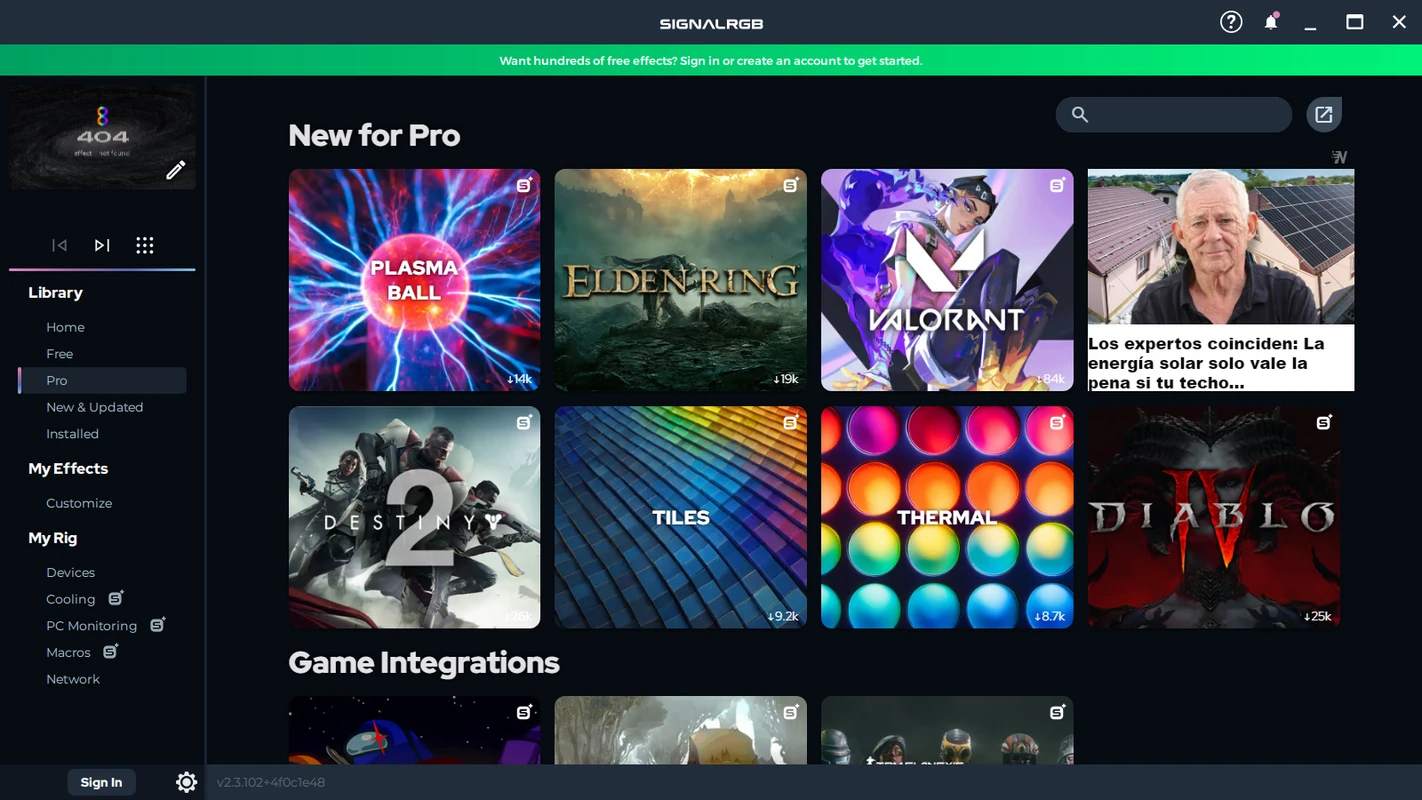Open the Network page
Image resolution: width=1422 pixels, height=800 pixels.
tap(73, 679)
